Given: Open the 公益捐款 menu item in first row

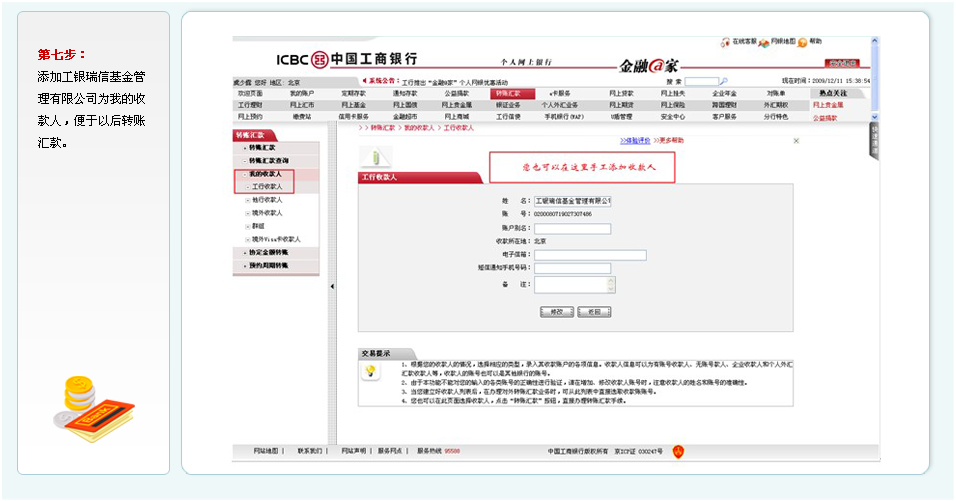Looking at the screenshot, I should pyautogui.click(x=457, y=94).
